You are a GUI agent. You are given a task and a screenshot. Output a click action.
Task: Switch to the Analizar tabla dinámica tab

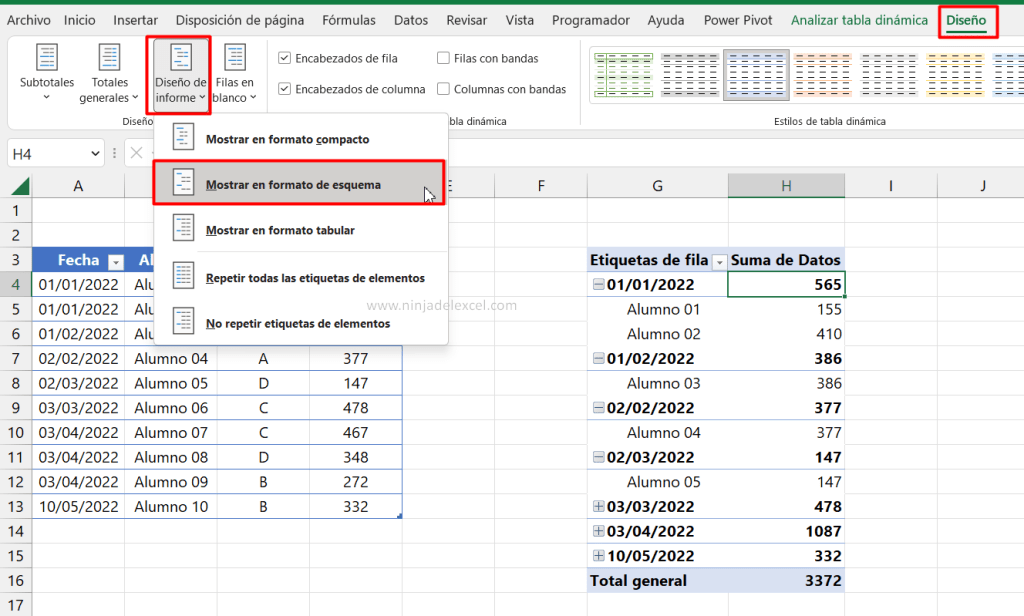(x=859, y=19)
